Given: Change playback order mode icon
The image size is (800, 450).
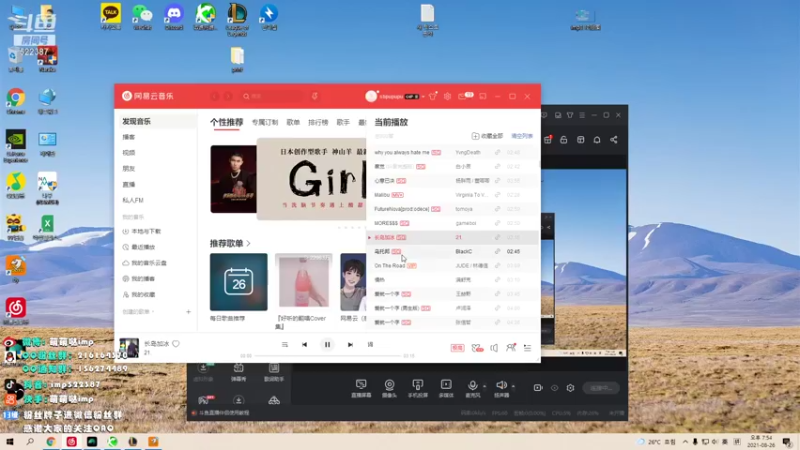Looking at the screenshot, I should [x=285, y=344].
